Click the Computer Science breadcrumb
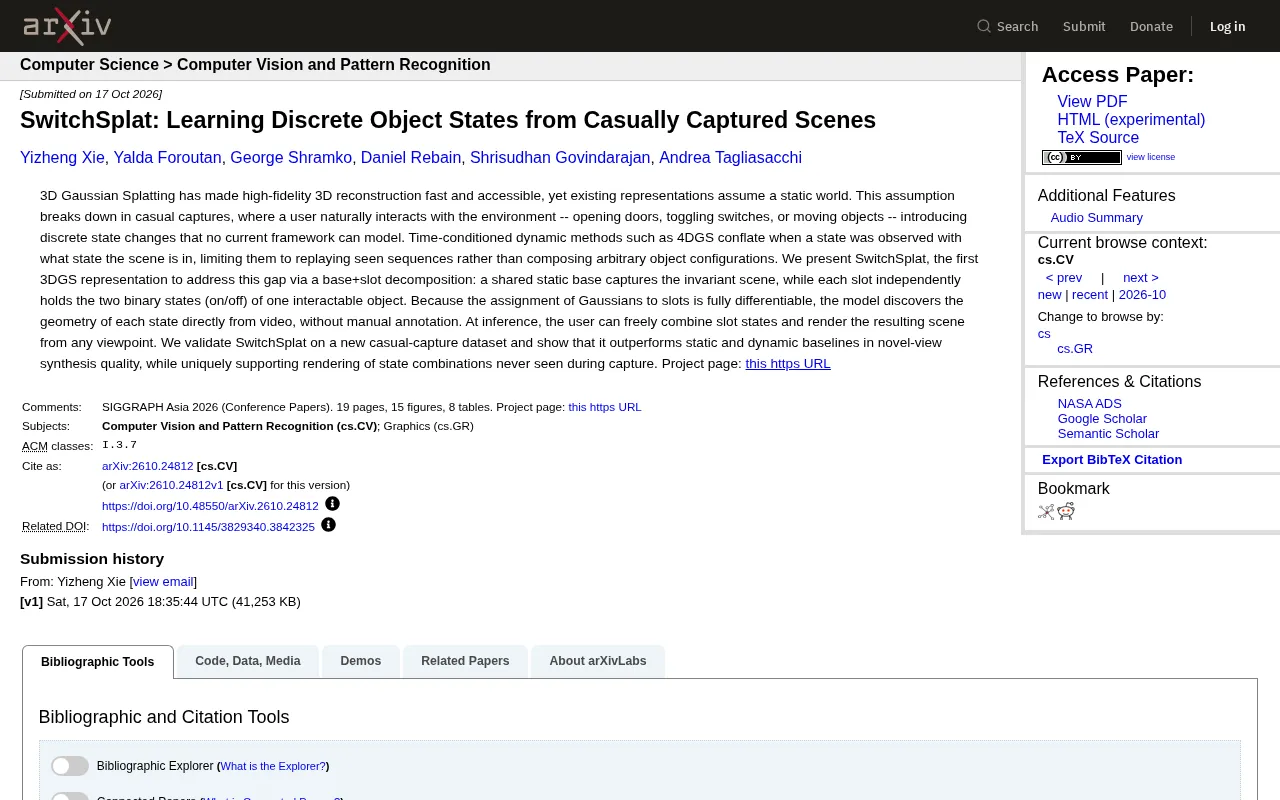This screenshot has width=1280, height=800. pyautogui.click(x=89, y=65)
